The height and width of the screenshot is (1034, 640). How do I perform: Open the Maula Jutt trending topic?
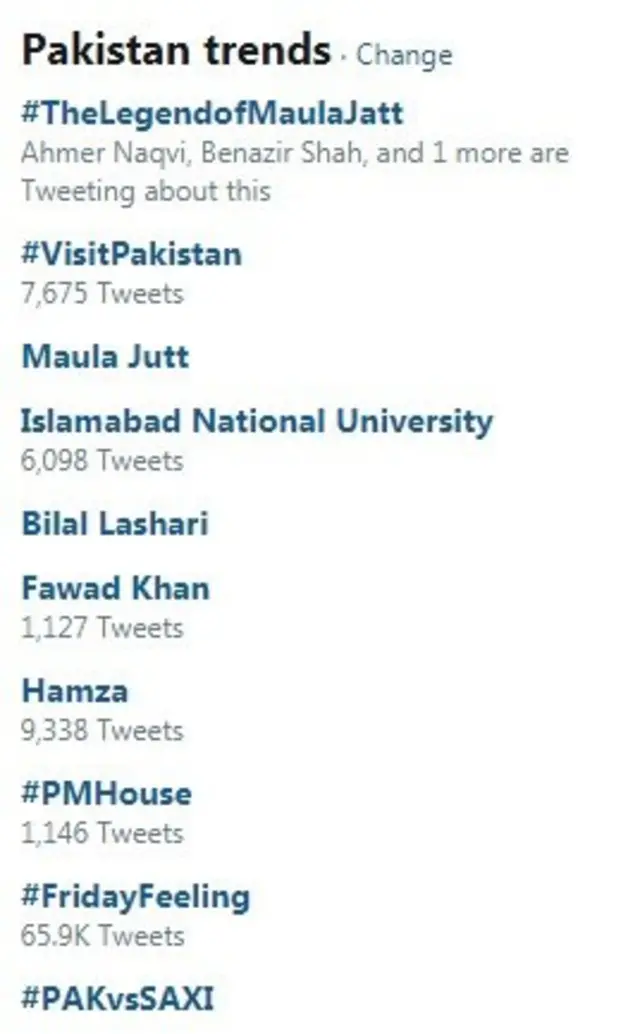click(x=105, y=356)
